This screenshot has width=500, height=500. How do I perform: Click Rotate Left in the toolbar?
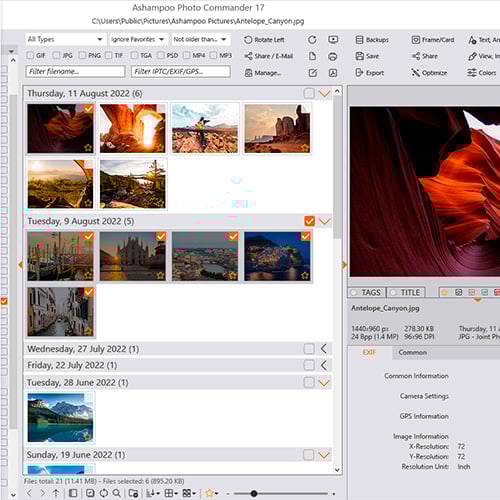coord(264,40)
